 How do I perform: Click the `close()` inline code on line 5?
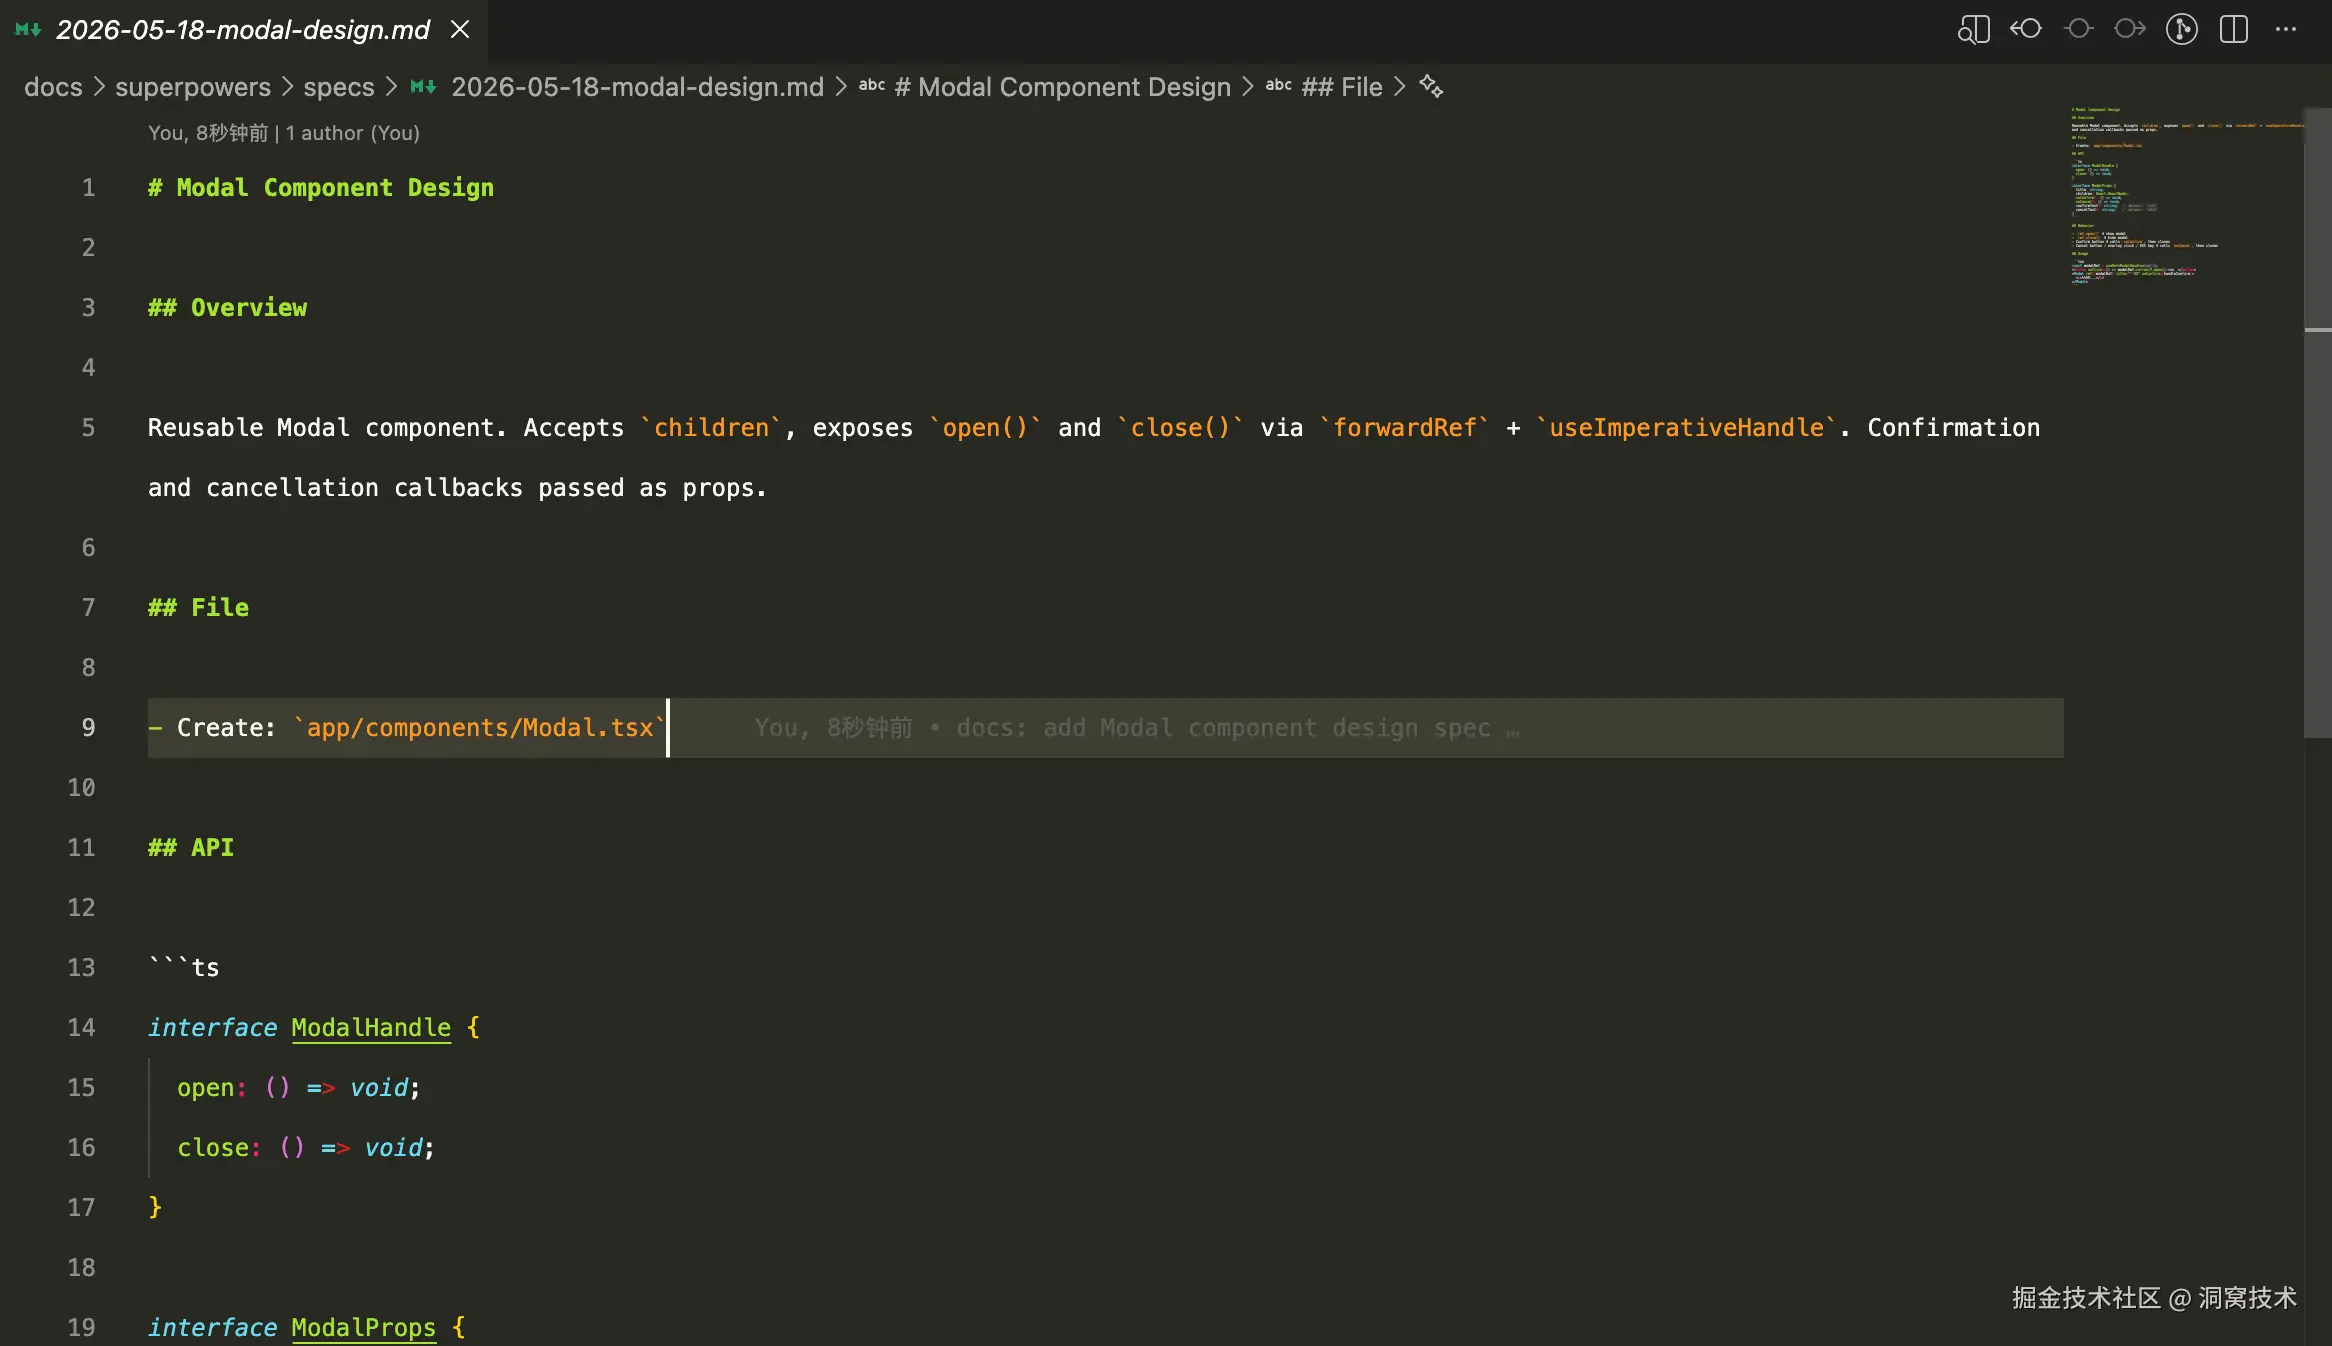tap(1180, 428)
